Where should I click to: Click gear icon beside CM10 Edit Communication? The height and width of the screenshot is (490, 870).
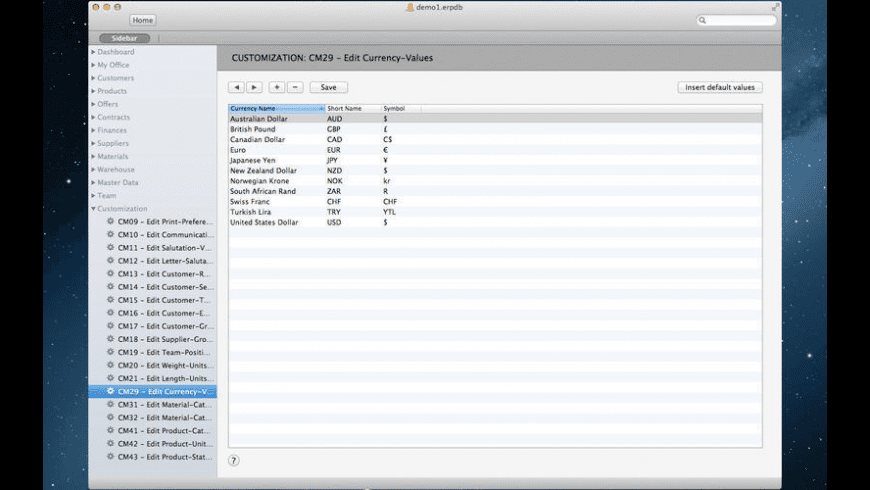click(x=110, y=234)
